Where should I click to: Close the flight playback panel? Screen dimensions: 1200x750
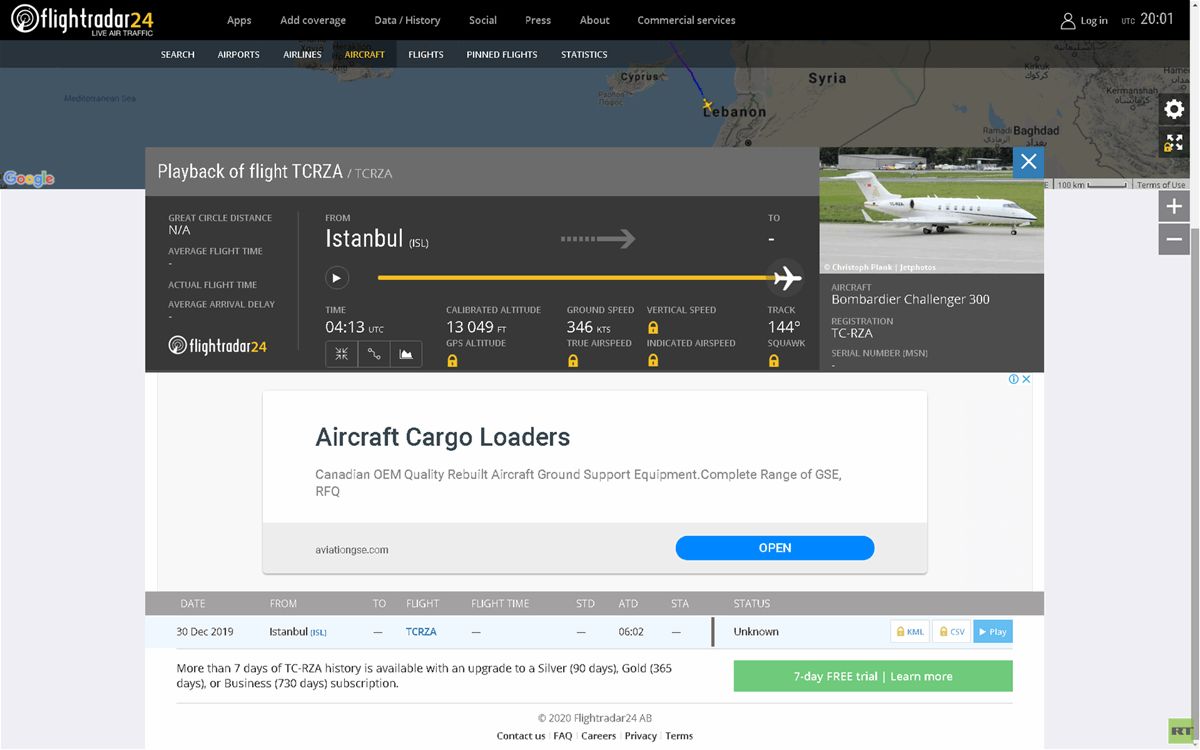click(x=1028, y=162)
